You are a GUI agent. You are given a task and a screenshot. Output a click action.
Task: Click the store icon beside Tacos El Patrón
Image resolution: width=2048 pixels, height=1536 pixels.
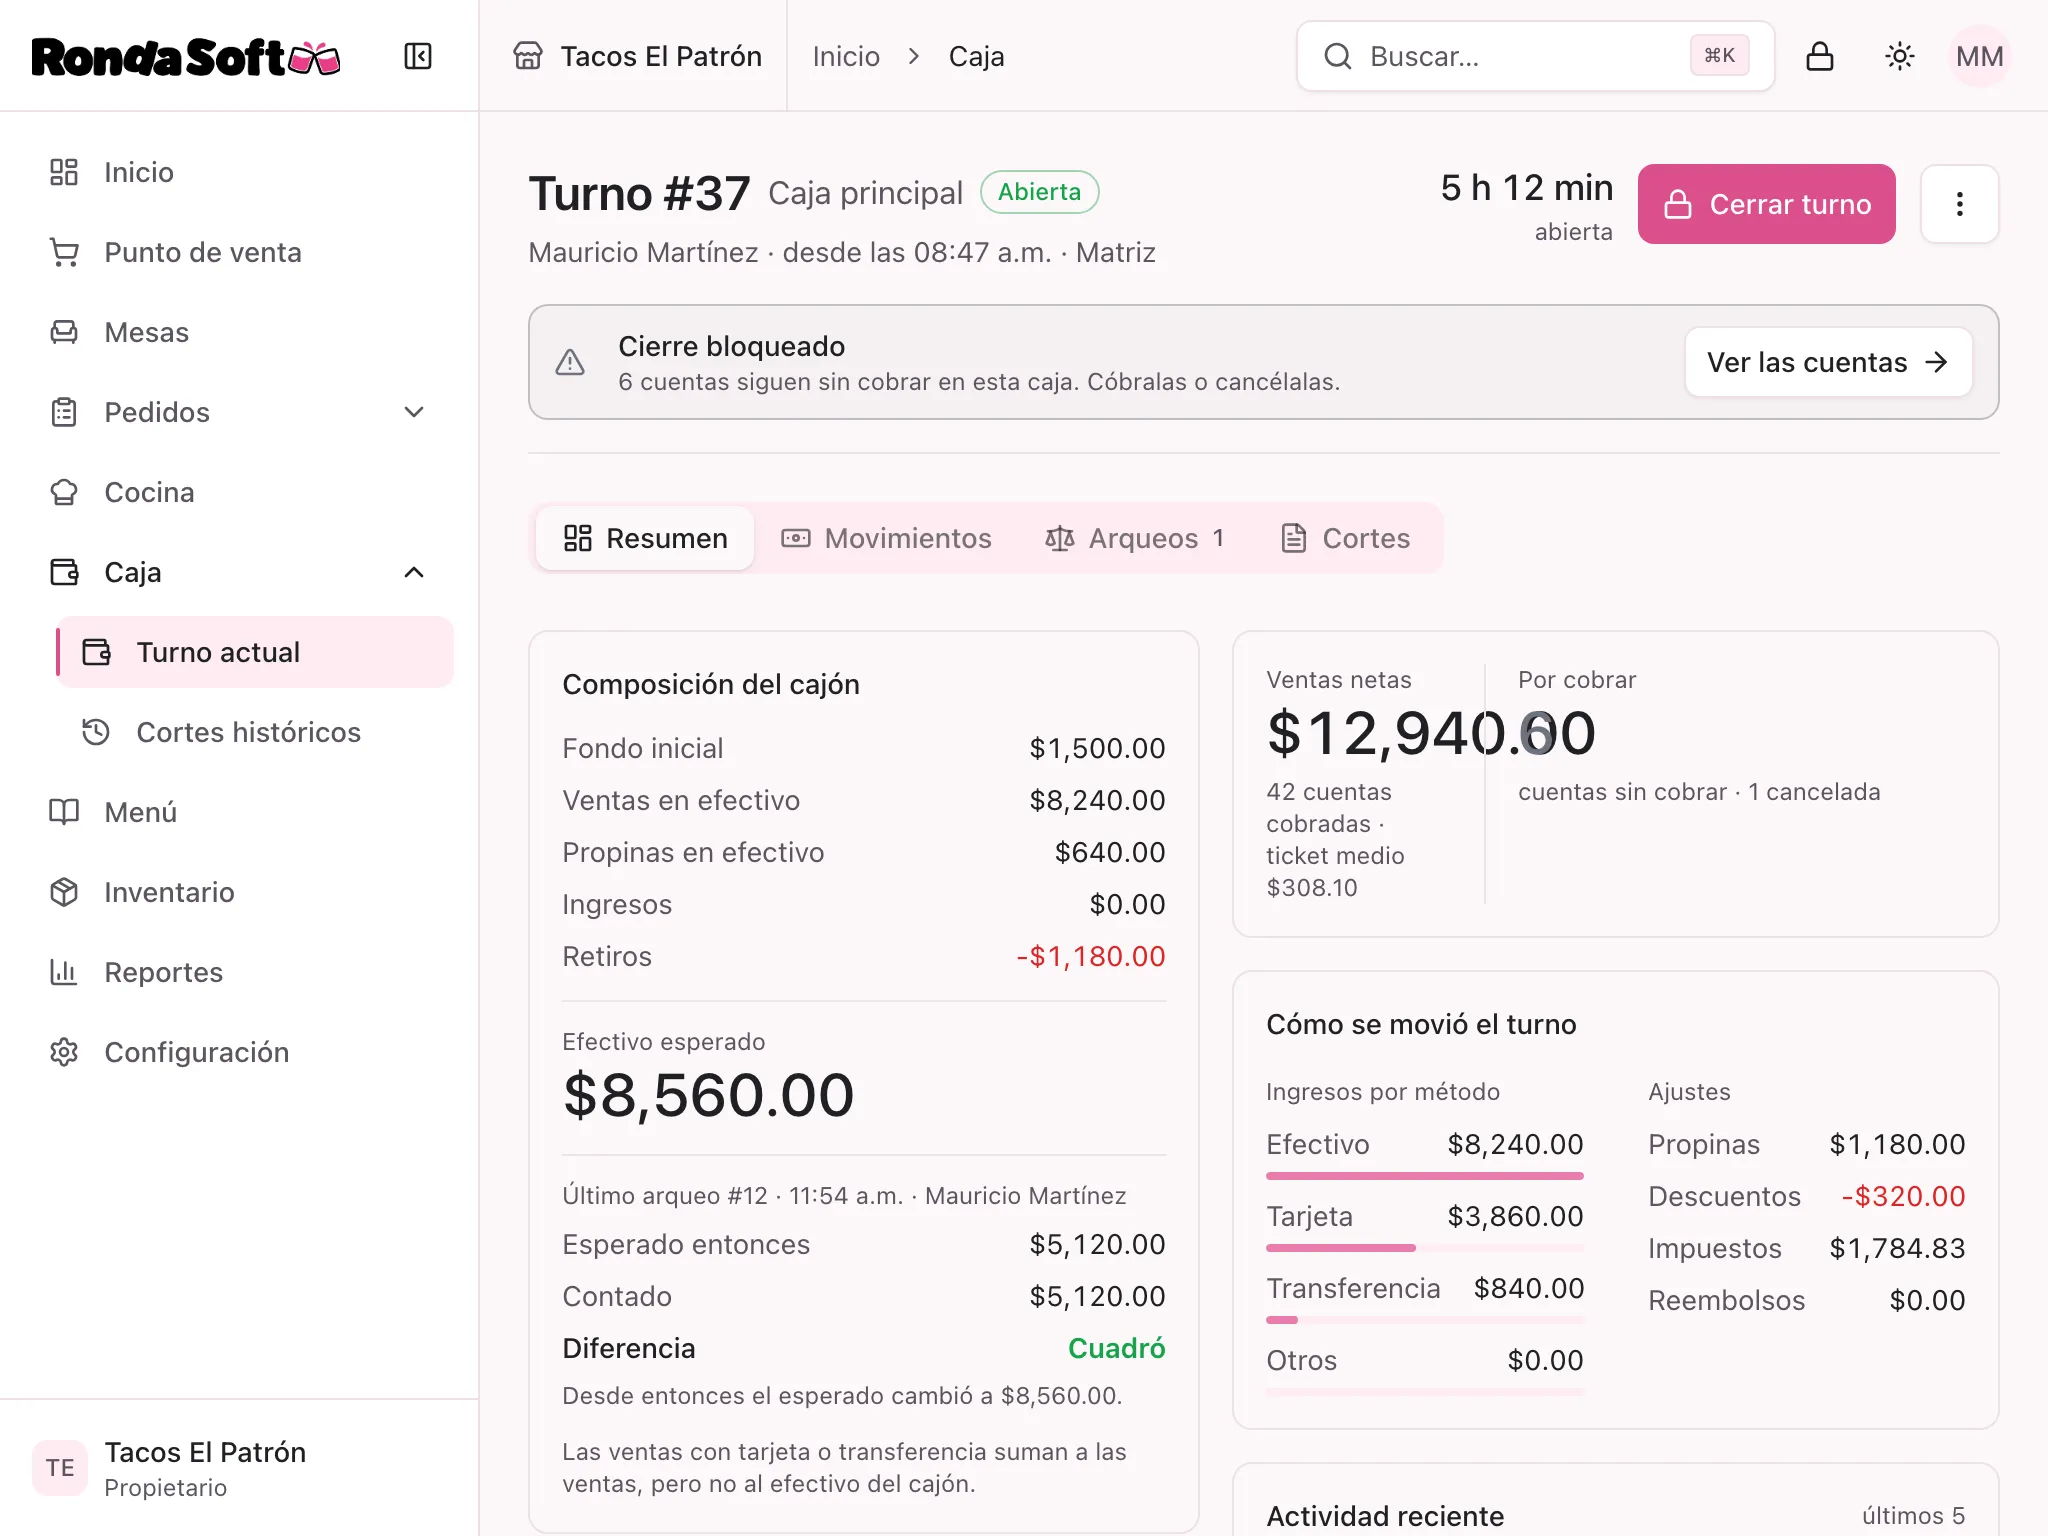pyautogui.click(x=528, y=56)
